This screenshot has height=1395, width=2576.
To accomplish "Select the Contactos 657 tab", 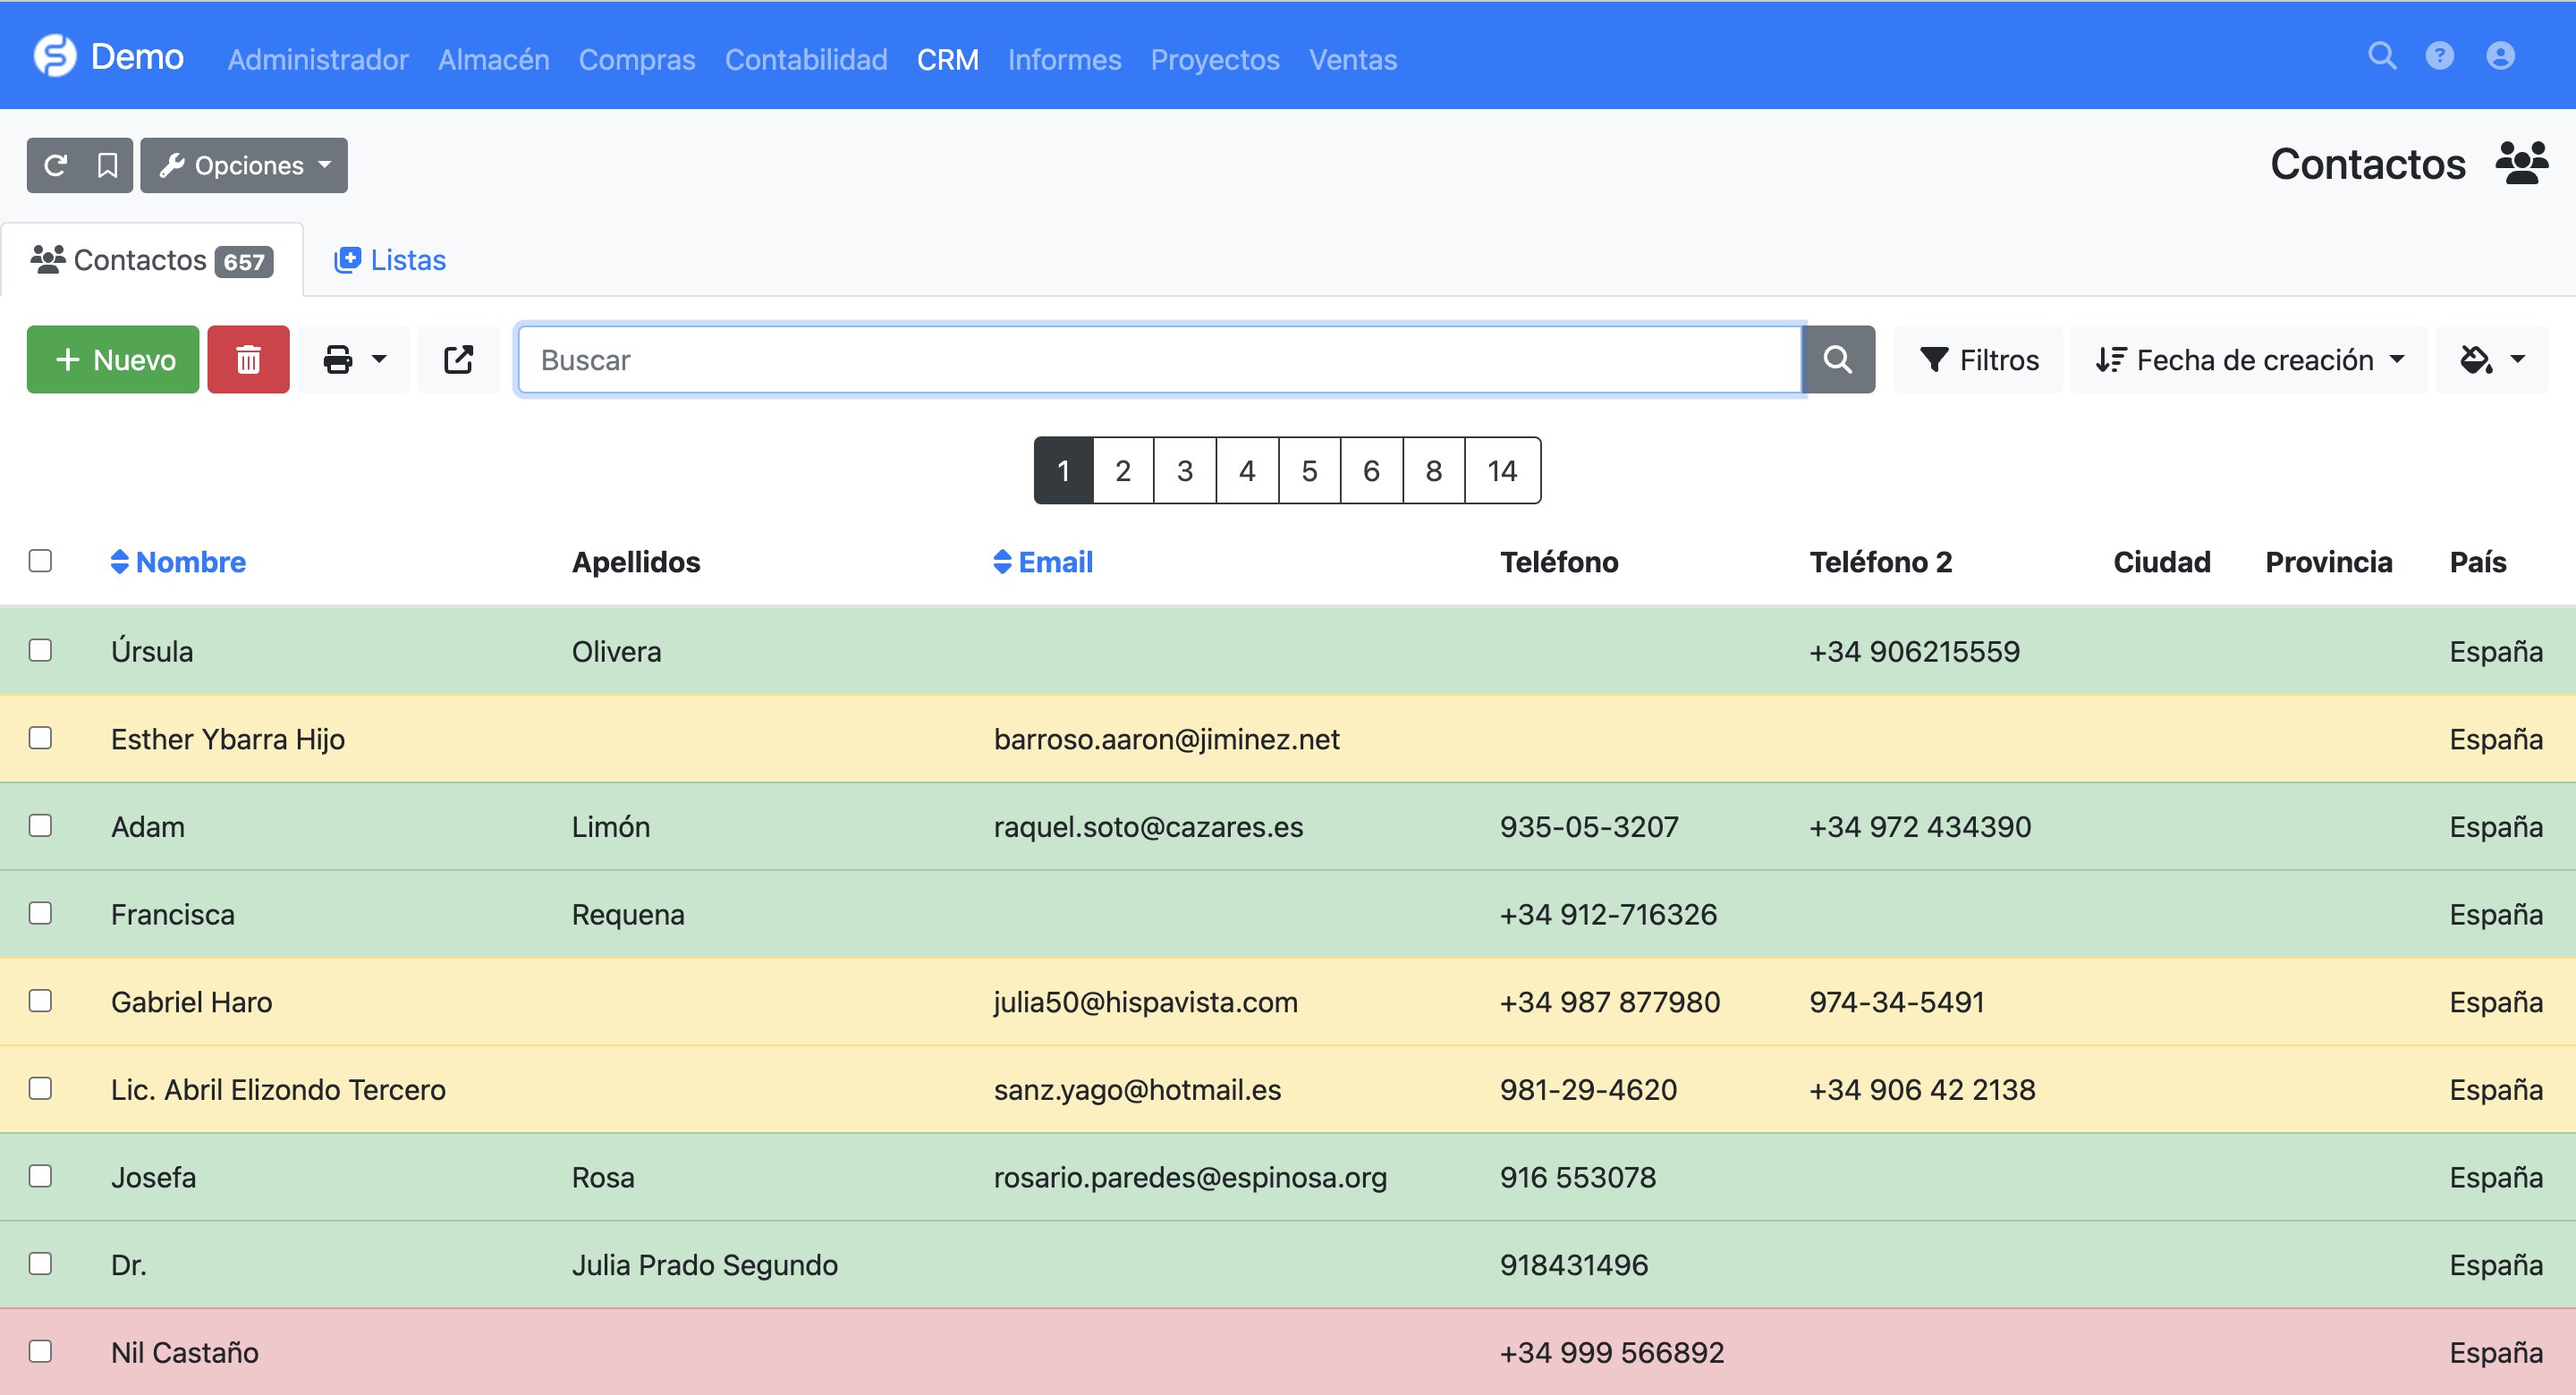I will tap(152, 260).
